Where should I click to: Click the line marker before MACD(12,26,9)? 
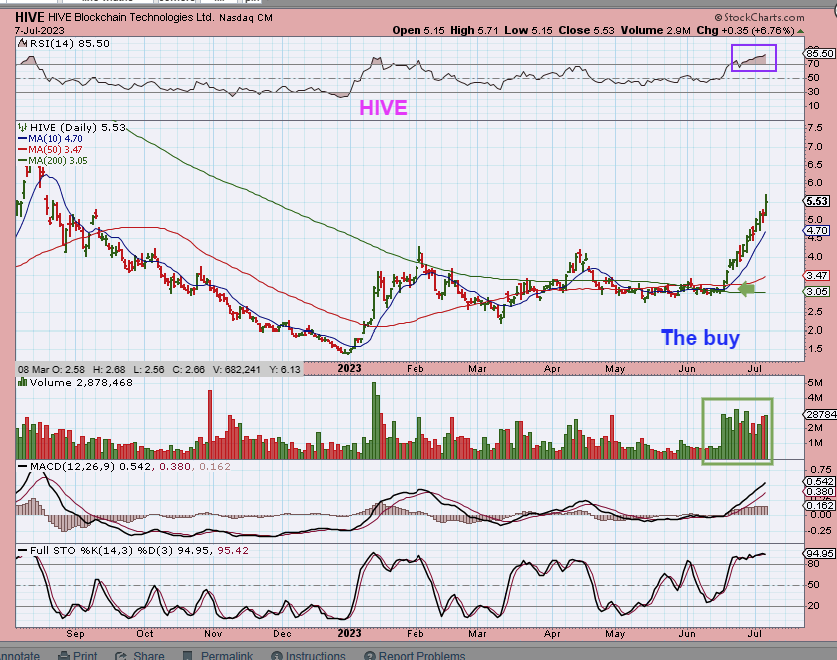(22, 466)
